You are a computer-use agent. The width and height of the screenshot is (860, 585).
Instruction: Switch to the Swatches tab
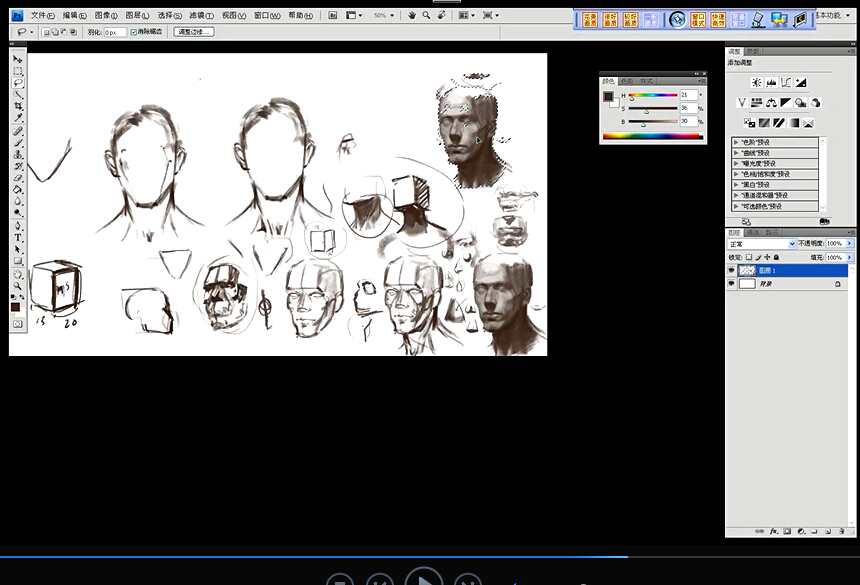click(627, 81)
